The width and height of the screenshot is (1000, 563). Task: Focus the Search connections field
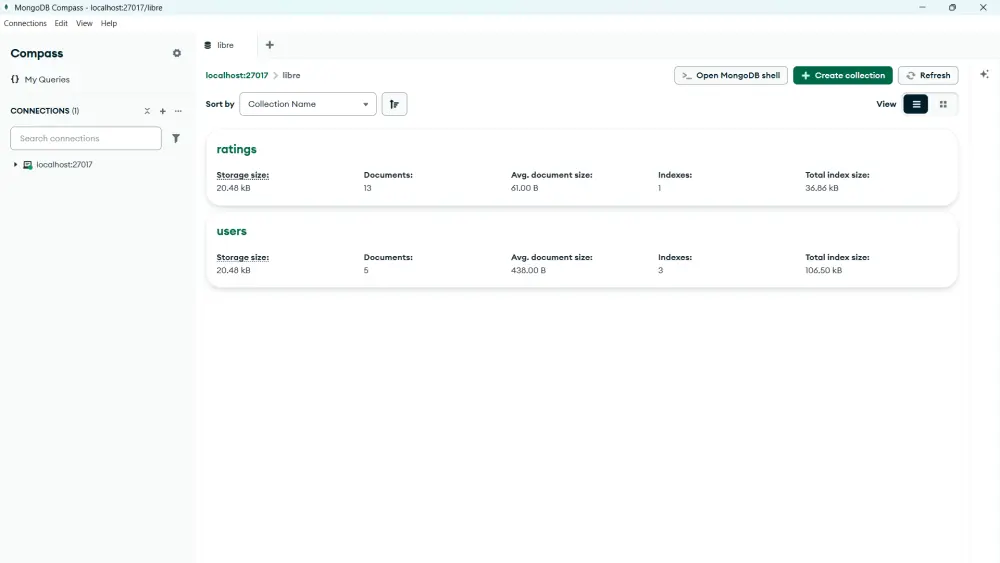86,138
